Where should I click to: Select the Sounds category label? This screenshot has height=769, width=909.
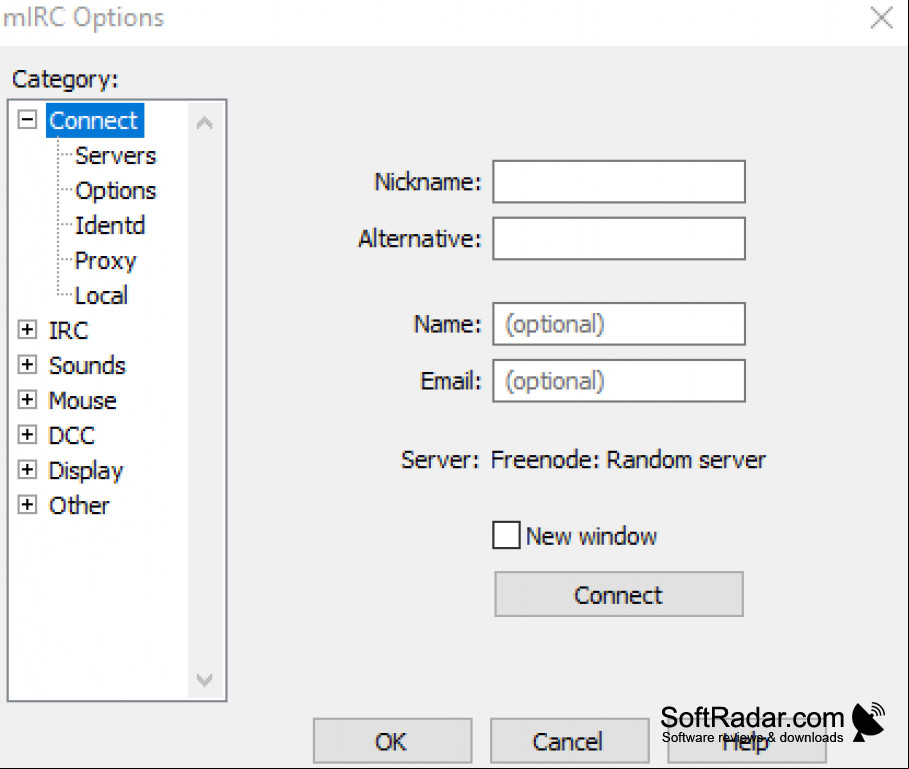(x=87, y=366)
